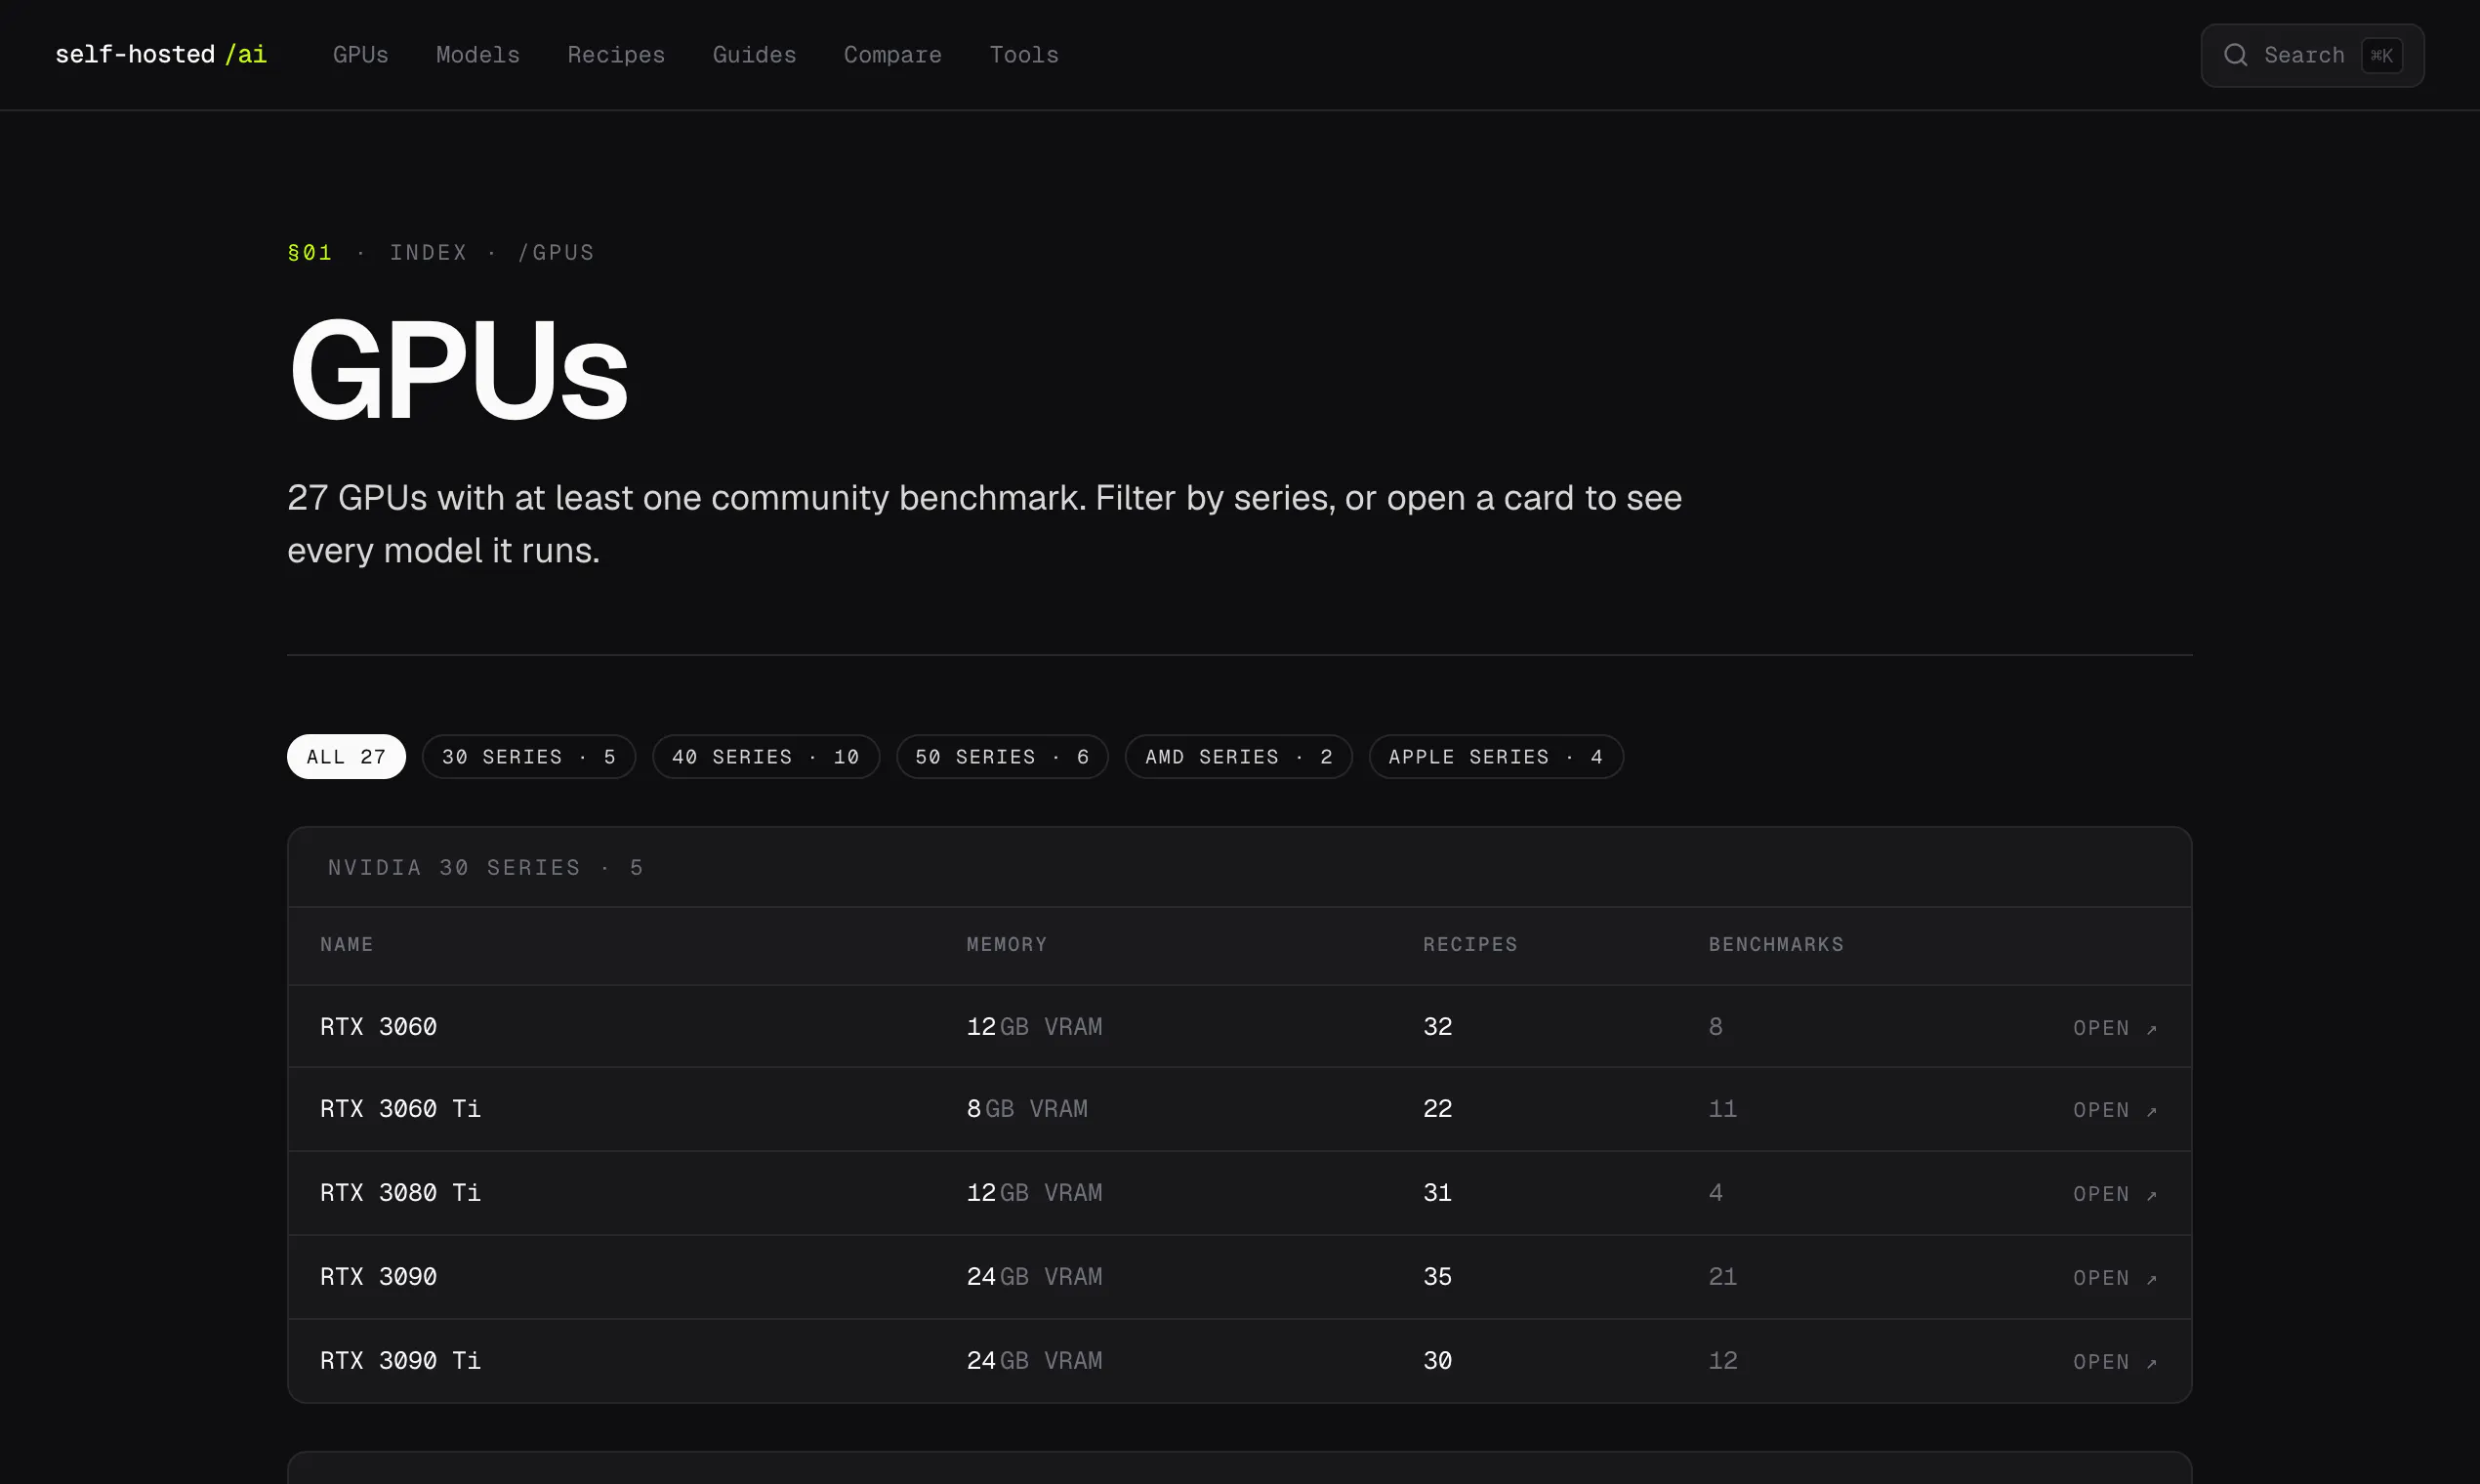Viewport: 2480px width, 1484px height.
Task: Click RTX 3090 Ti 24 GB VRAM
Action: click(1034, 1361)
